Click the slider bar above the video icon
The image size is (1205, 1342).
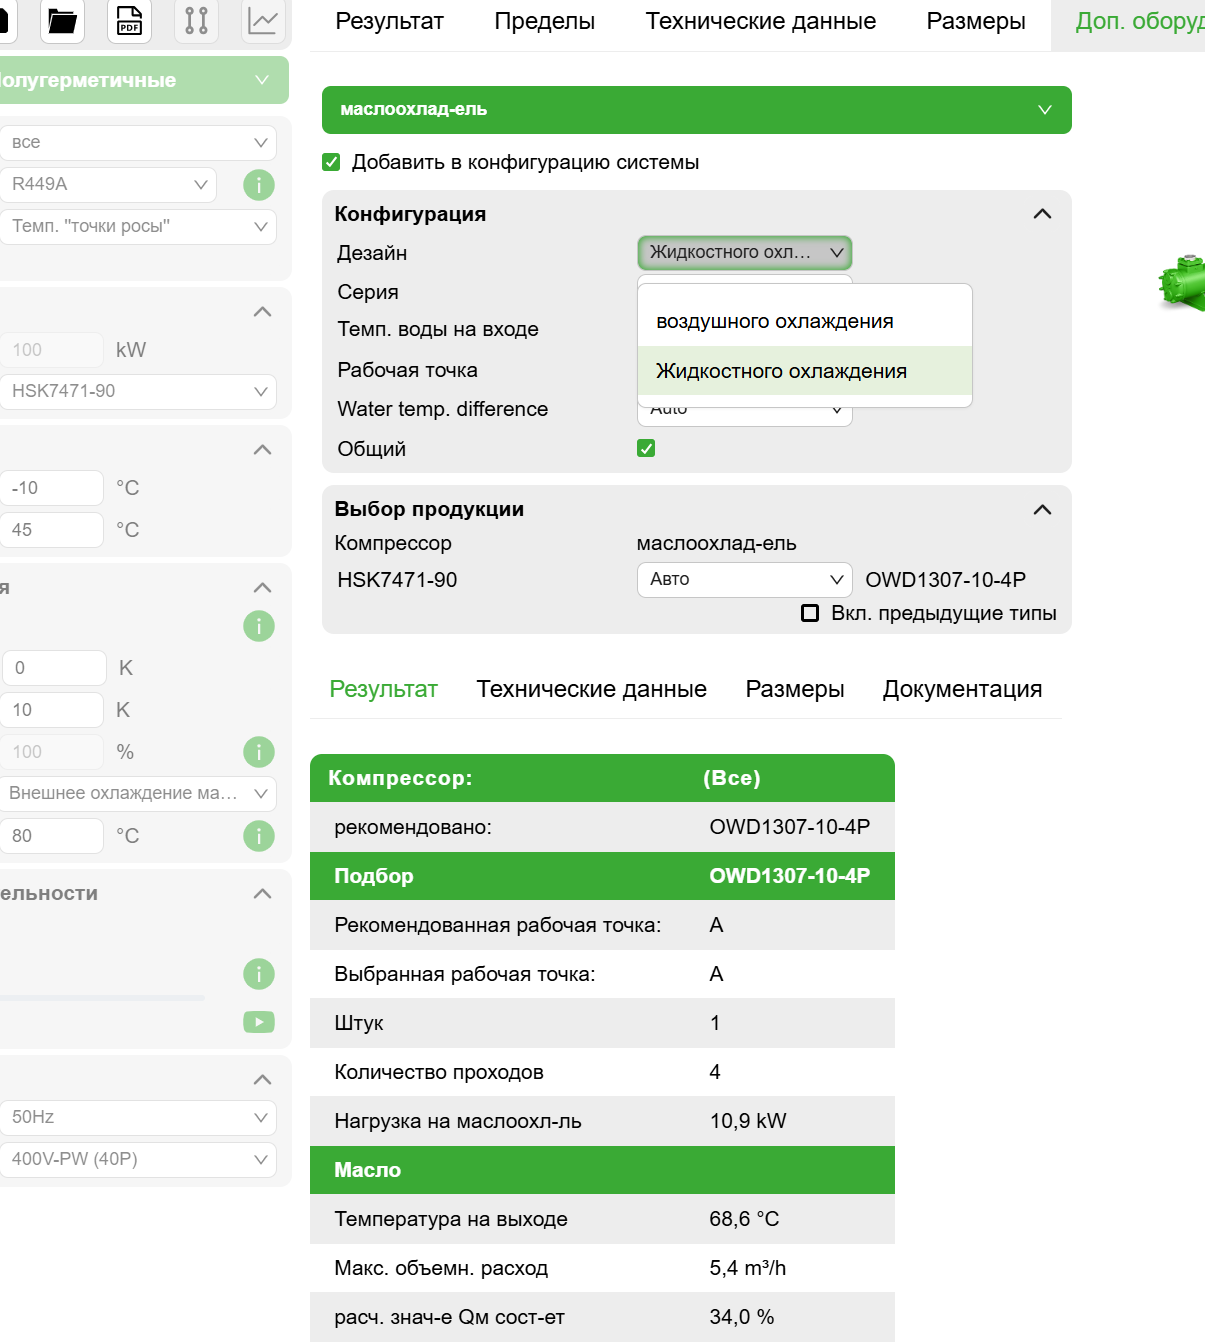102,998
